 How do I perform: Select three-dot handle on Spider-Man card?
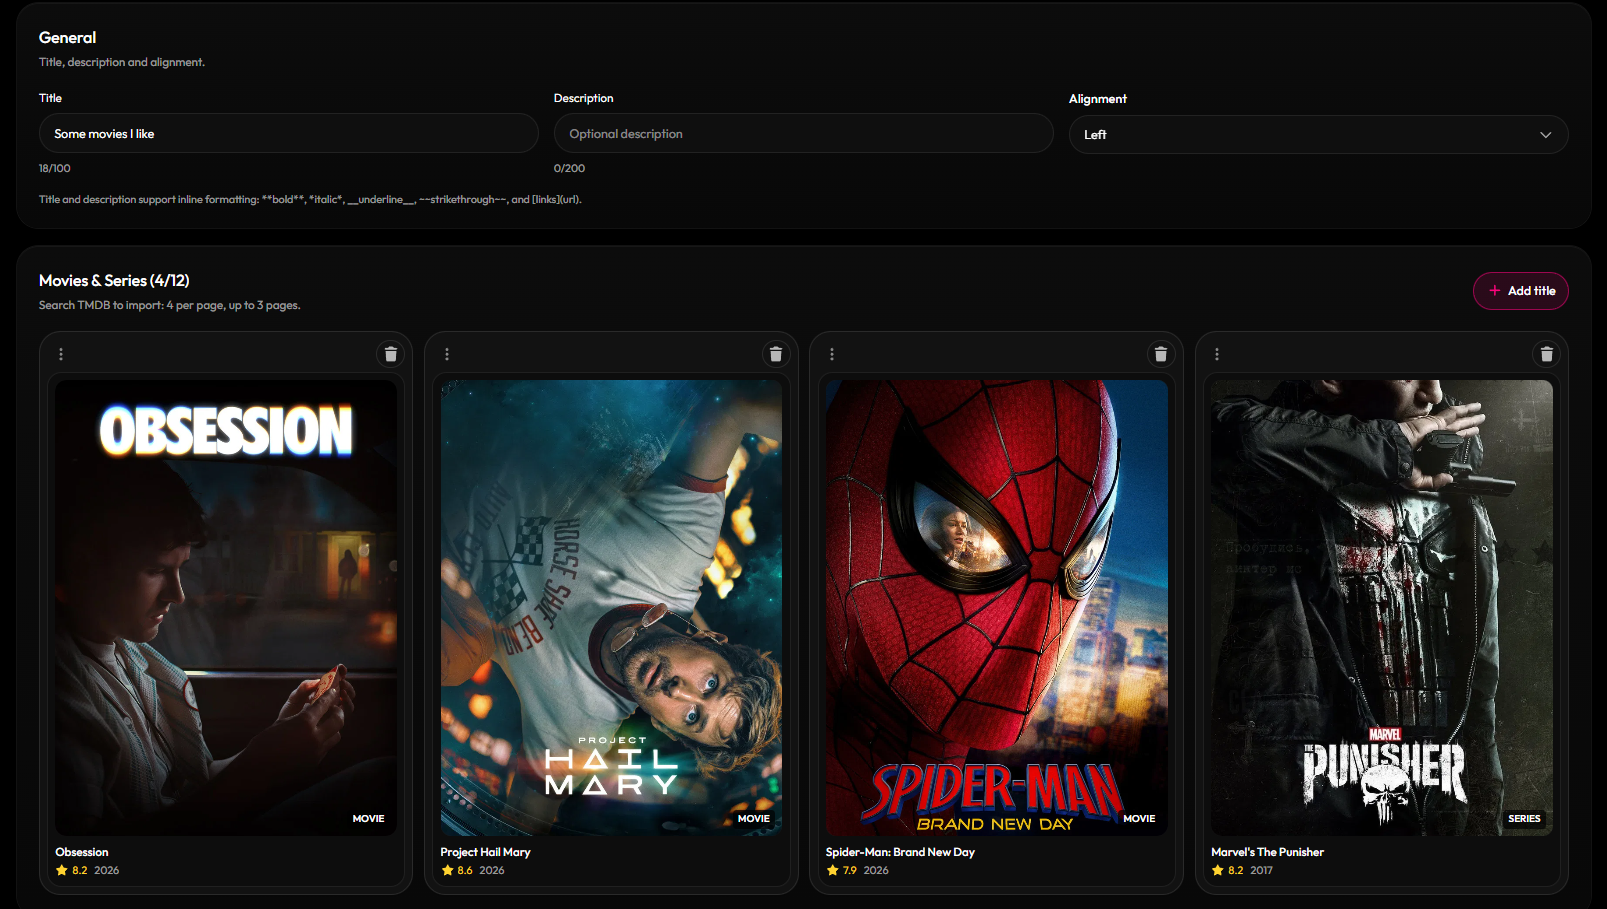tap(832, 354)
